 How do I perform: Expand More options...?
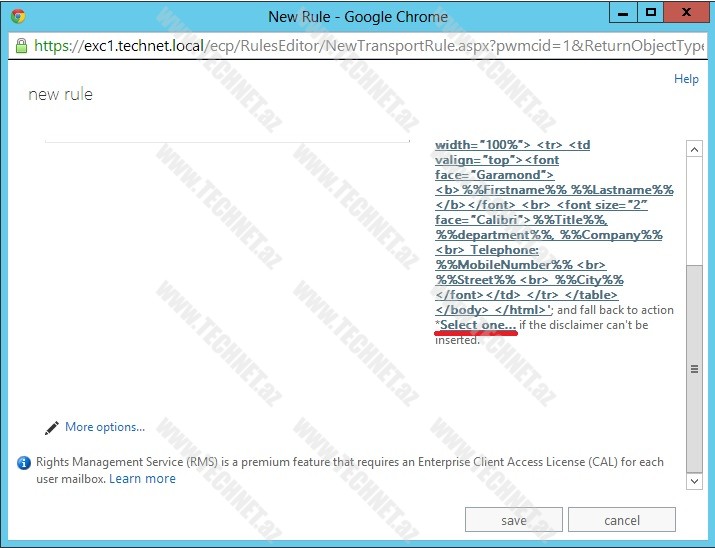(x=104, y=427)
